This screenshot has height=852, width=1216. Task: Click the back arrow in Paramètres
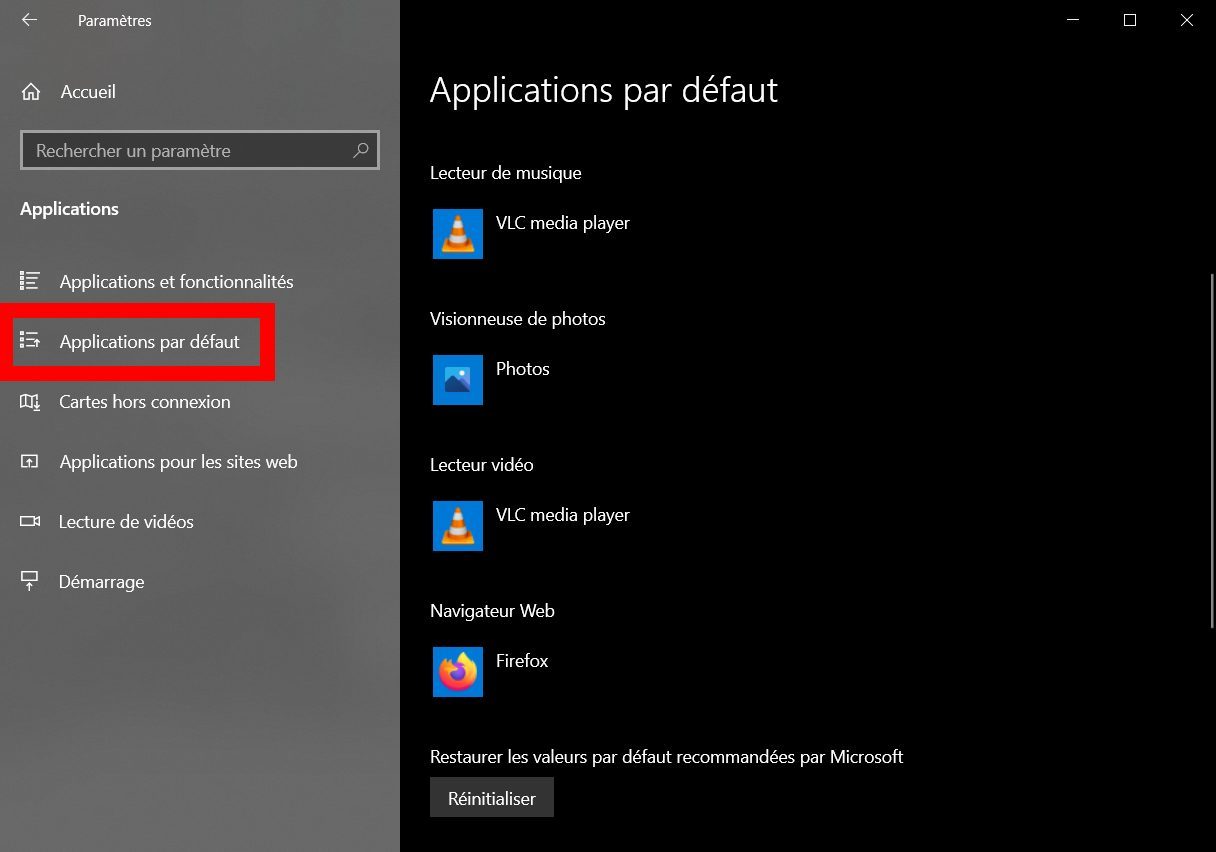coord(29,20)
